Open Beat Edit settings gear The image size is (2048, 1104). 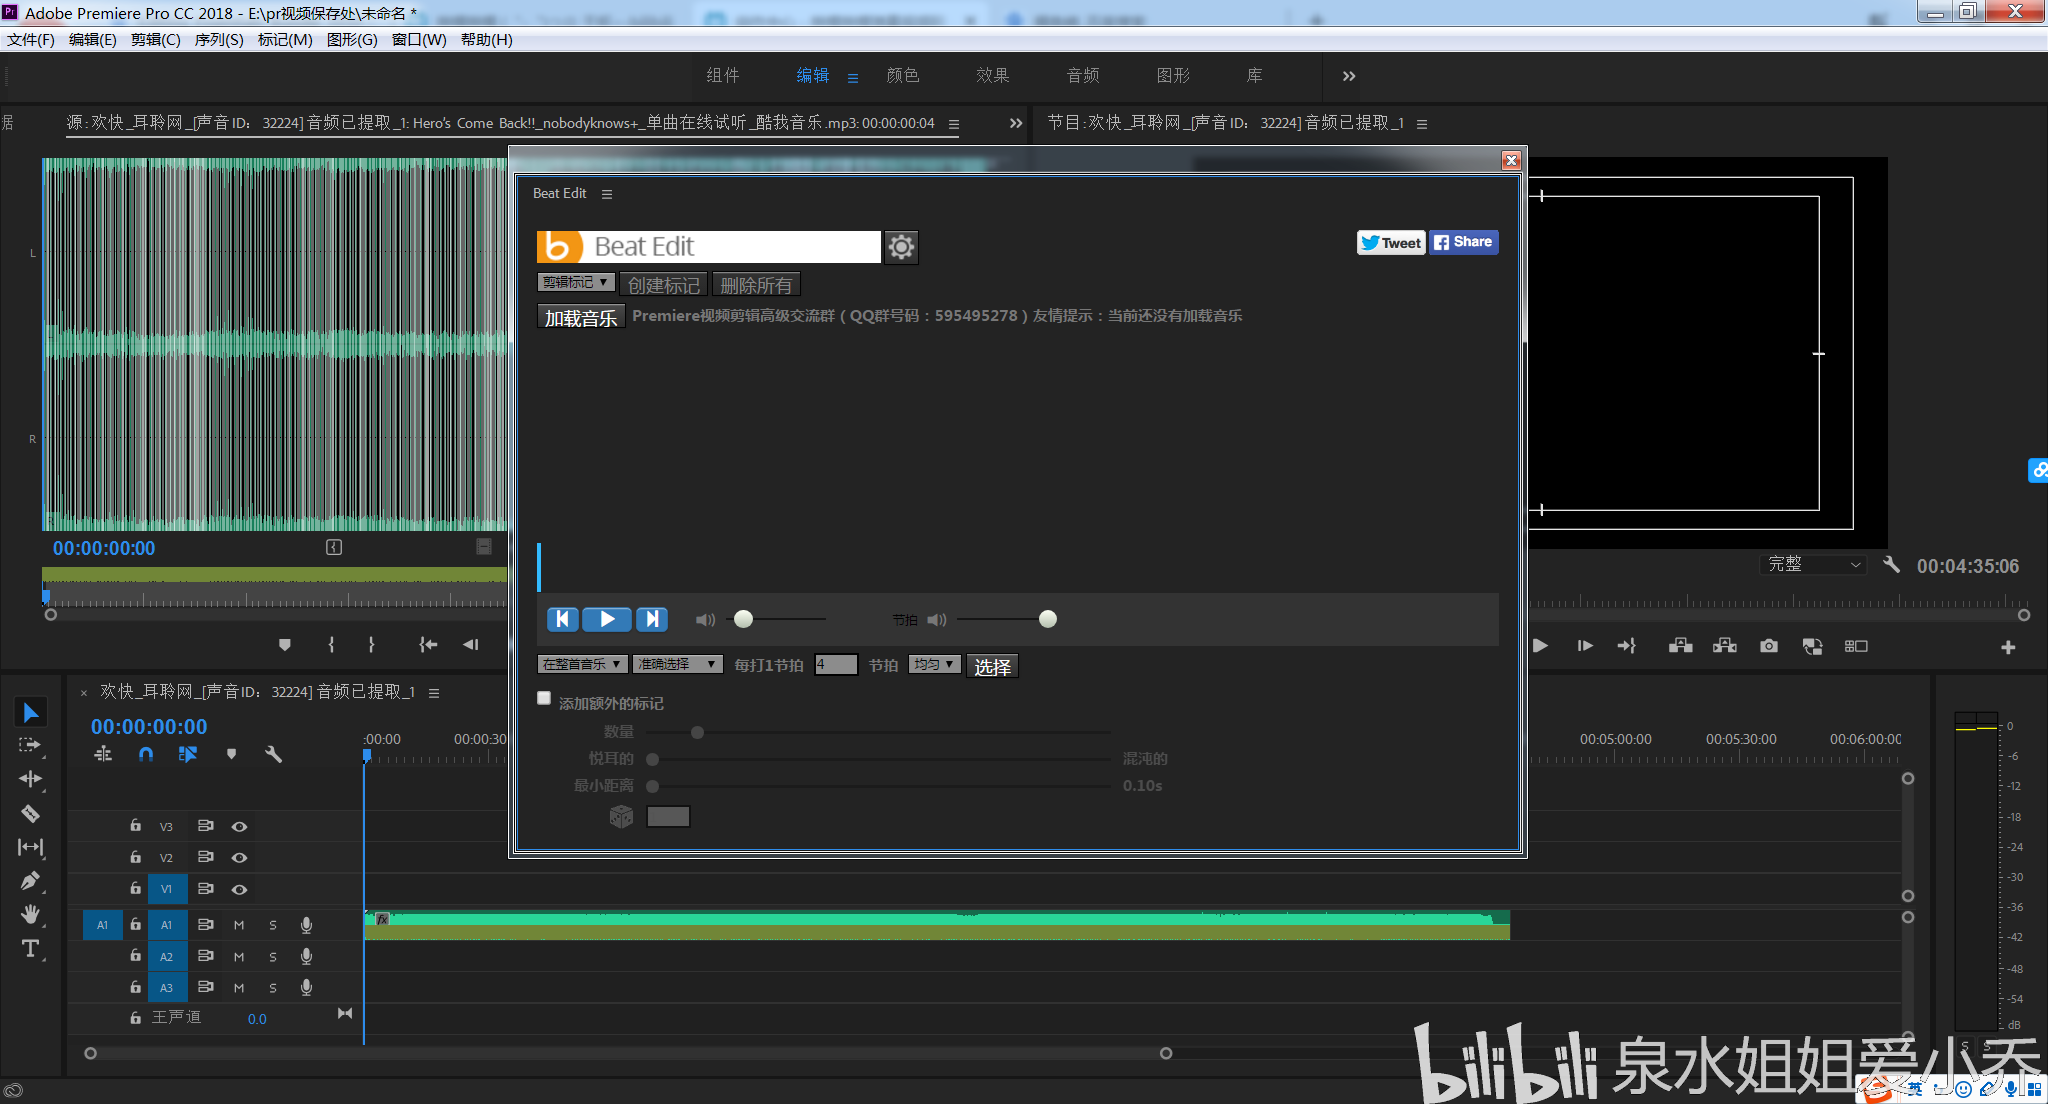[x=901, y=247]
